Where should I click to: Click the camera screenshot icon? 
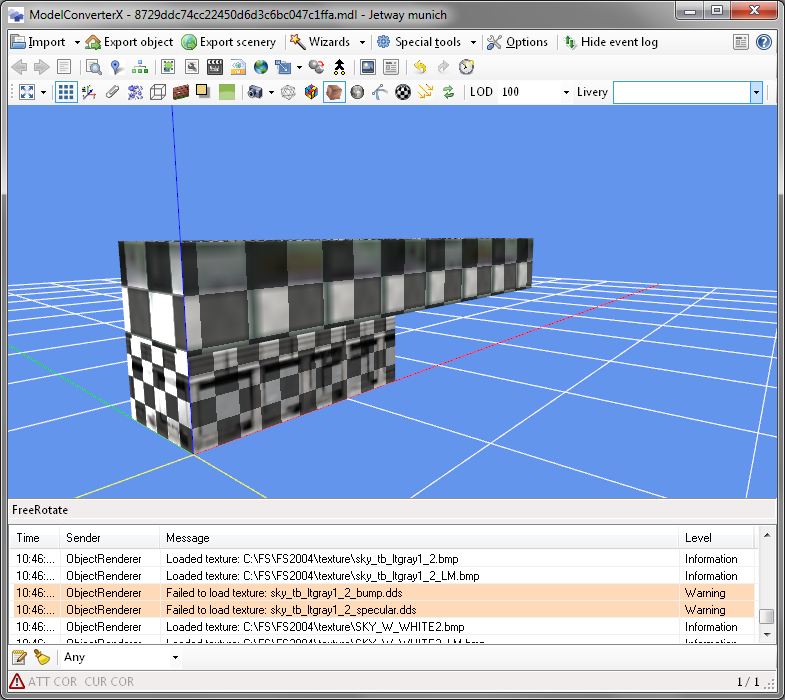tap(255, 92)
